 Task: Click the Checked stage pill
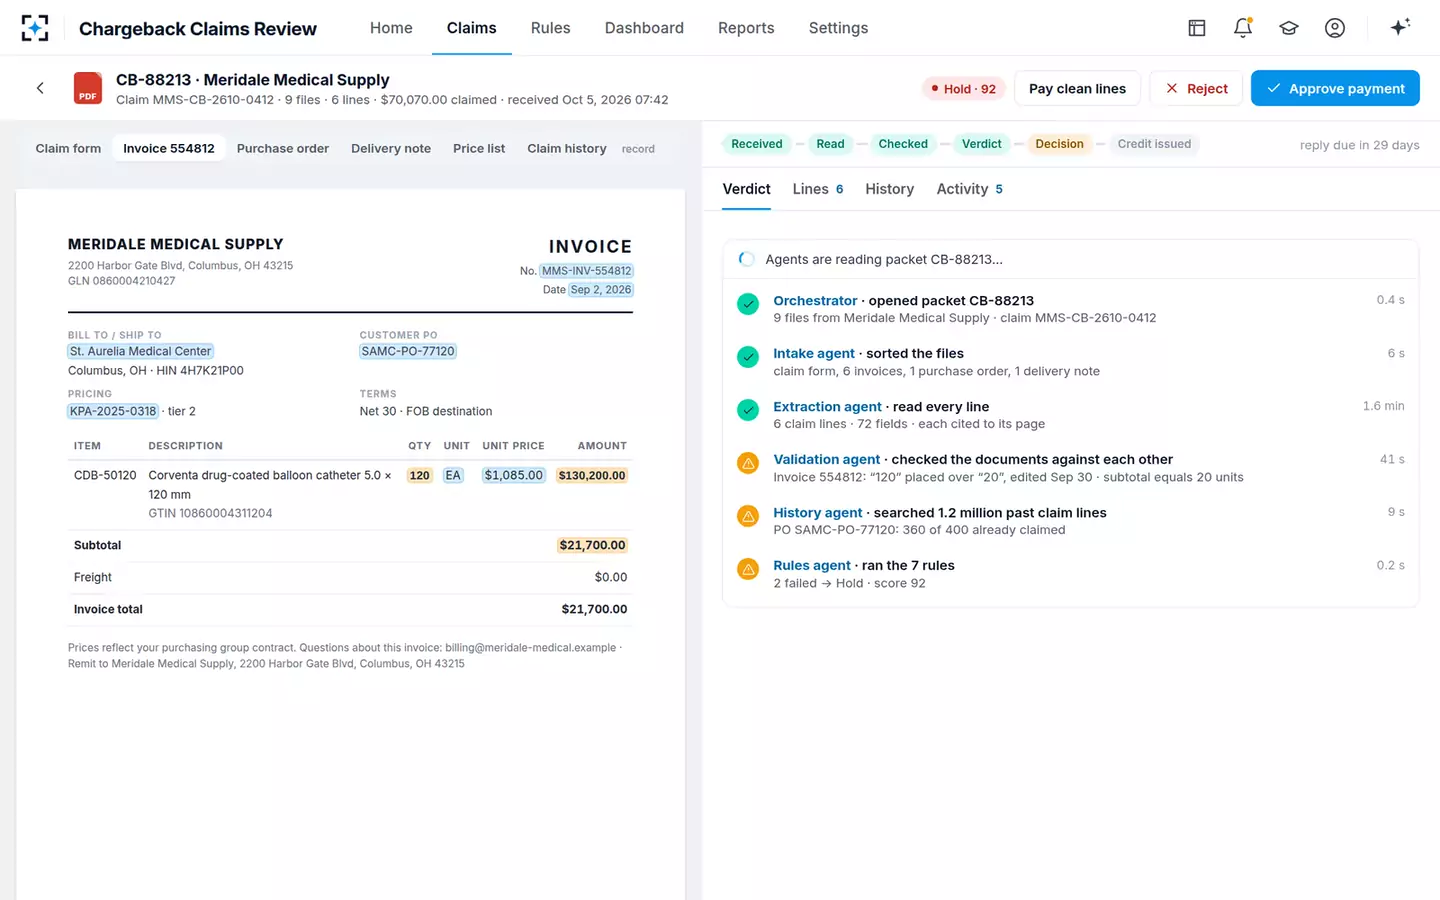(x=903, y=144)
